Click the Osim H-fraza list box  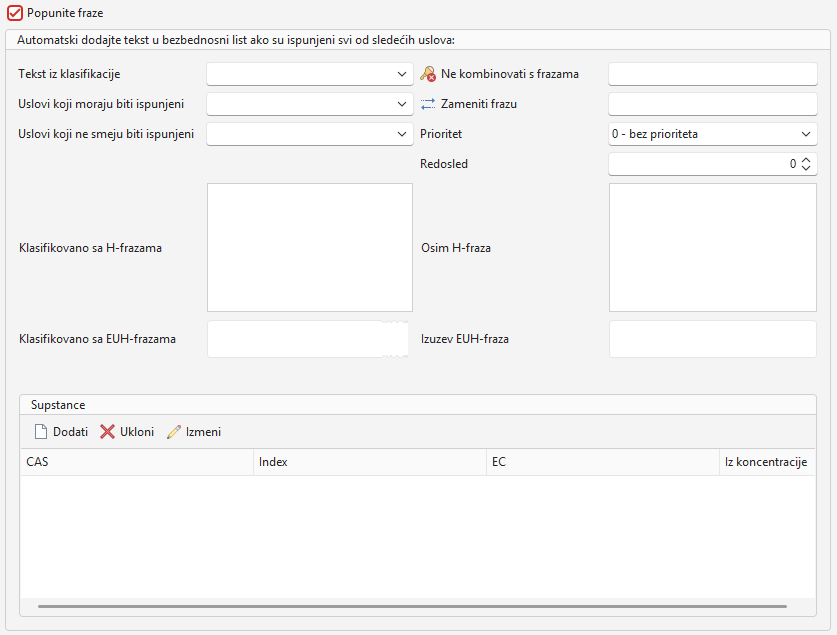pyautogui.click(x=713, y=248)
